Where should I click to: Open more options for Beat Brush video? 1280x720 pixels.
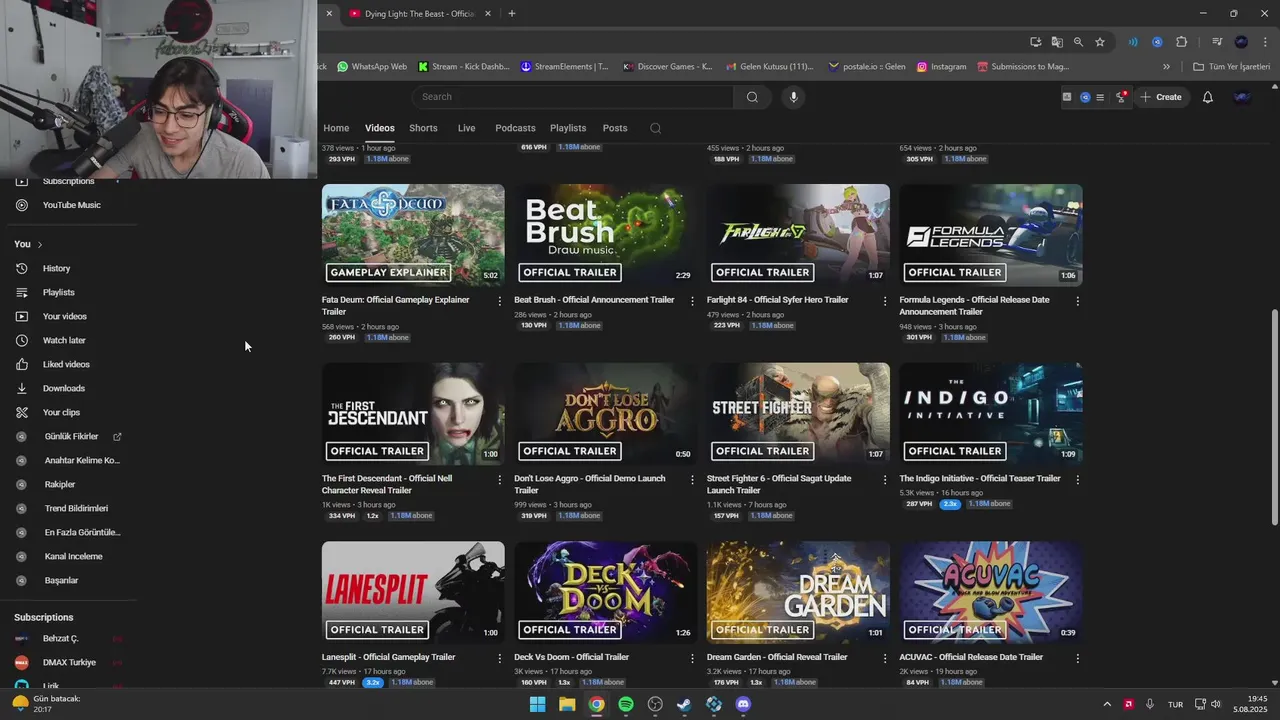692,300
